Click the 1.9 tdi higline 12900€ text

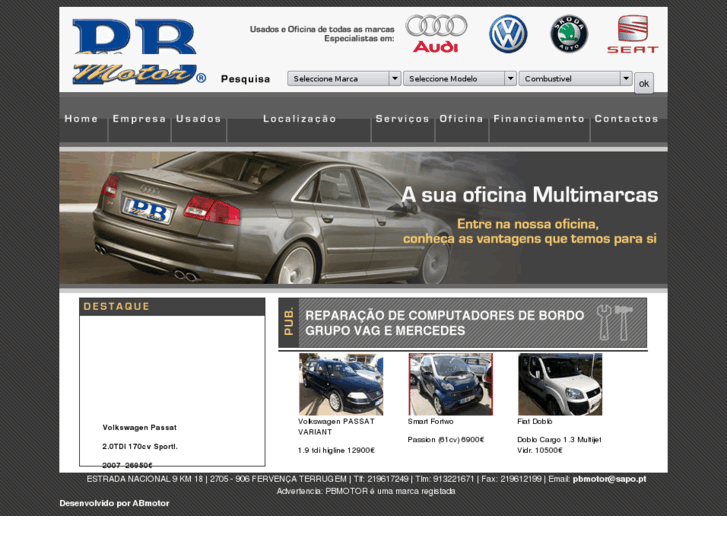(336, 450)
